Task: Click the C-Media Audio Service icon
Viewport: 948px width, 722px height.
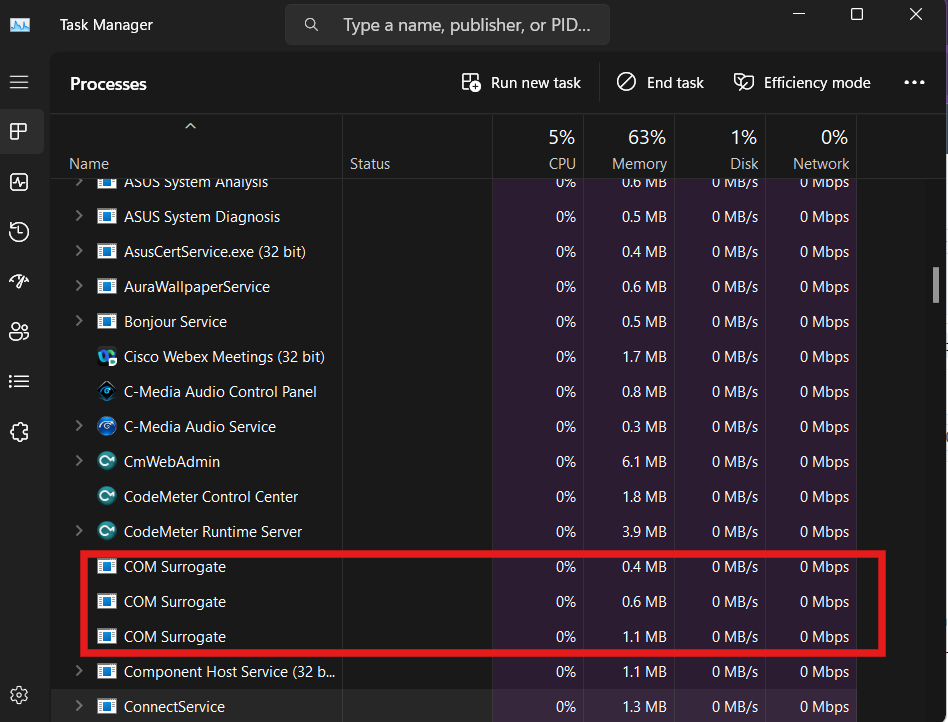Action: (x=107, y=426)
